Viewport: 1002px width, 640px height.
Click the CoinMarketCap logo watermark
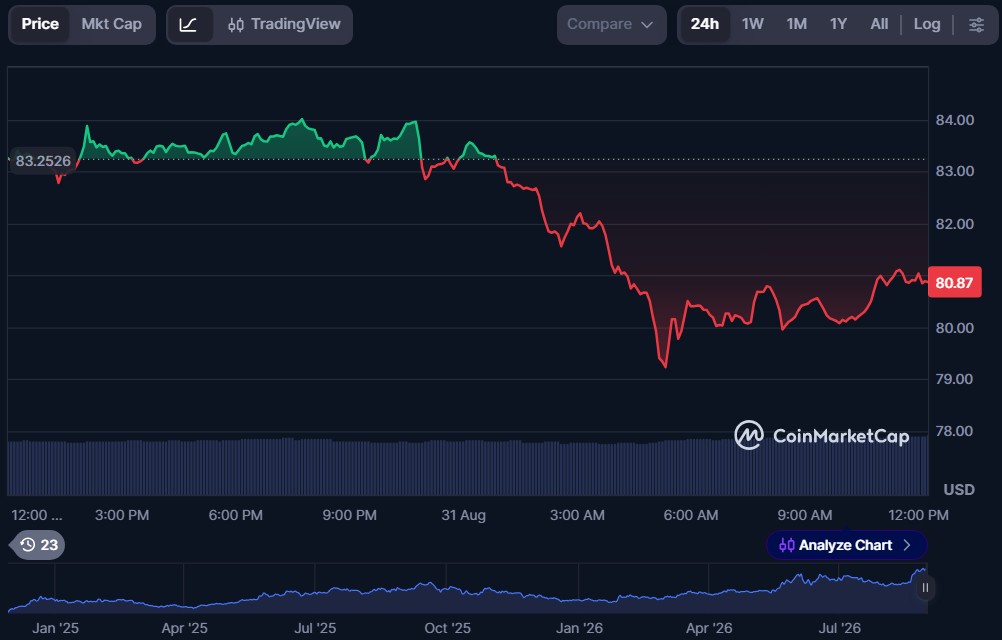click(x=822, y=436)
